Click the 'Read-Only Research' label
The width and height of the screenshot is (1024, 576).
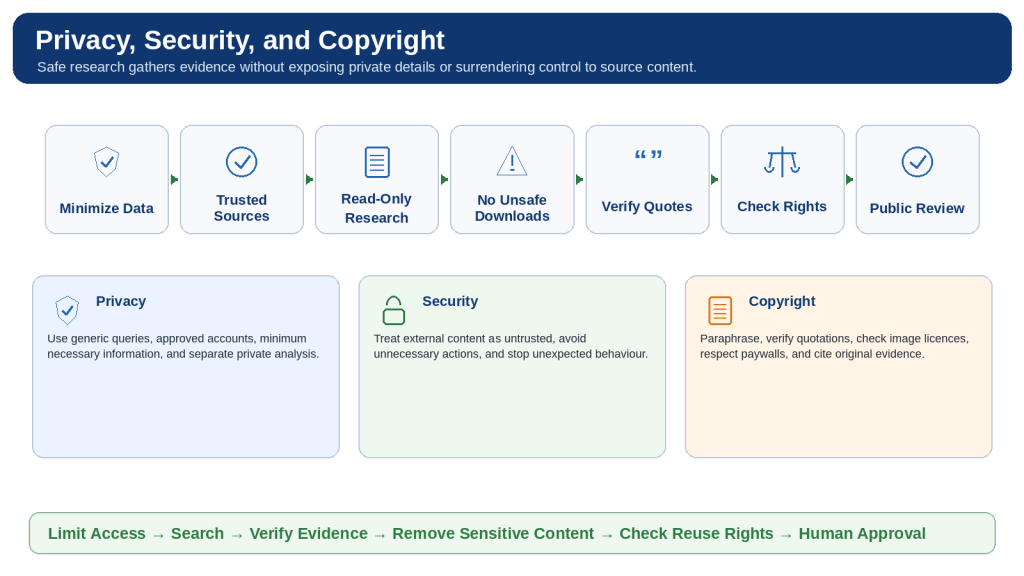[377, 208]
